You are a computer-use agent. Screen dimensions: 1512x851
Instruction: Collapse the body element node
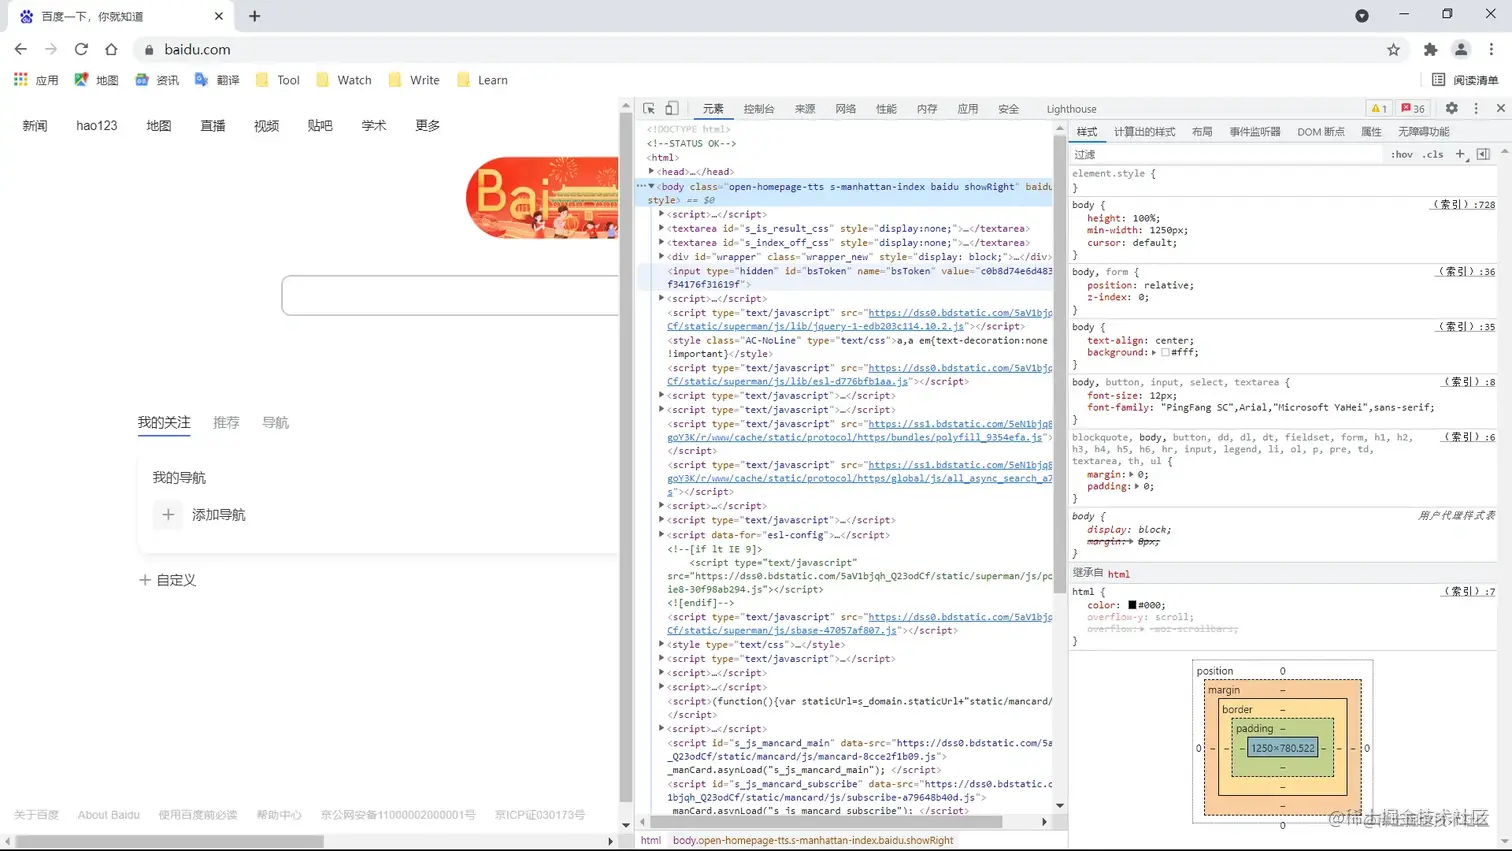coord(652,187)
